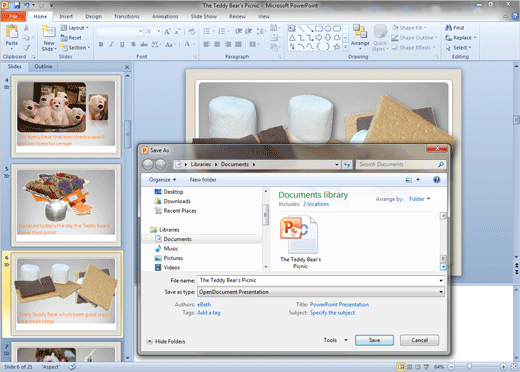This screenshot has width=520, height=372.
Task: Click Cancel in the Save As dialog
Action: [419, 340]
